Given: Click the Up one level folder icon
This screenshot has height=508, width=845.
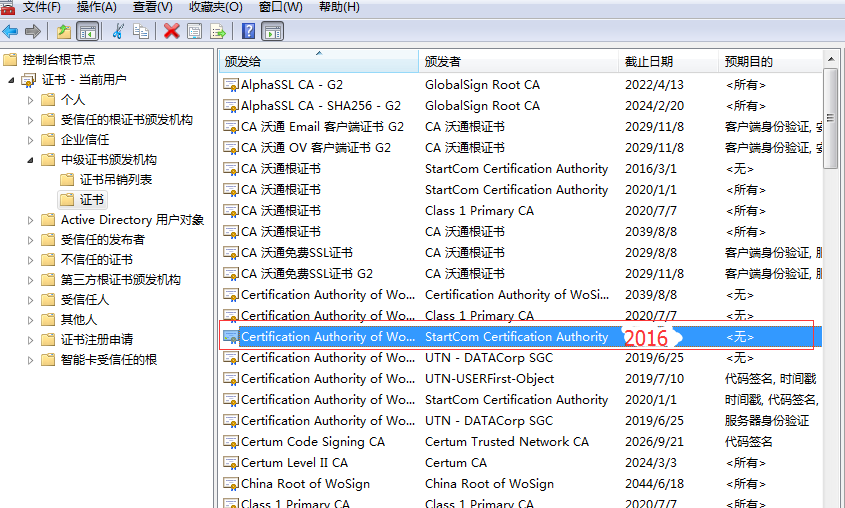Looking at the screenshot, I should tap(64, 31).
